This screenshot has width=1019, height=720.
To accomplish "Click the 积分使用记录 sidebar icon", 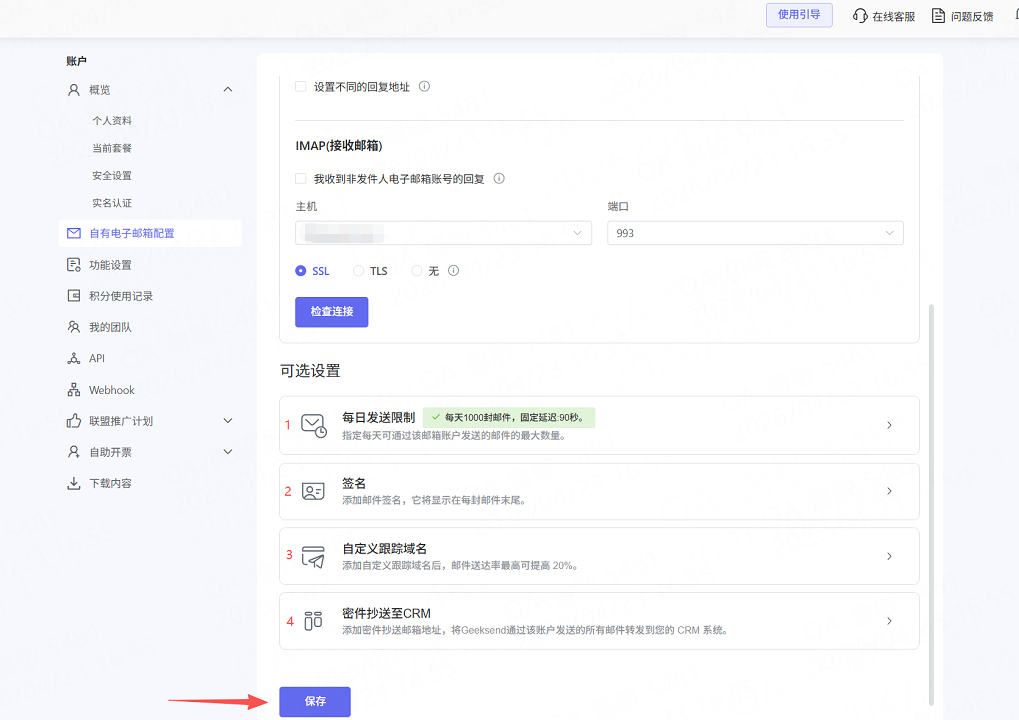I will 74,296.
